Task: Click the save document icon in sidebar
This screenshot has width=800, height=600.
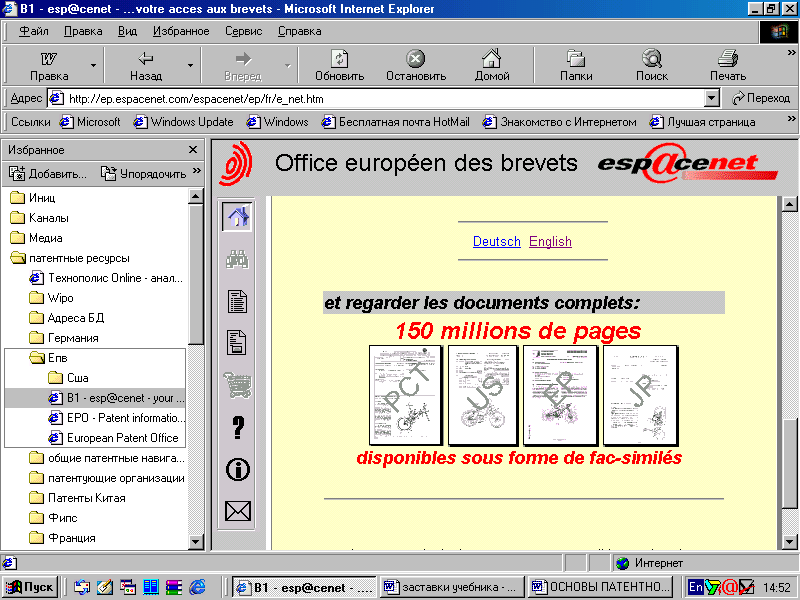Action: 237,342
